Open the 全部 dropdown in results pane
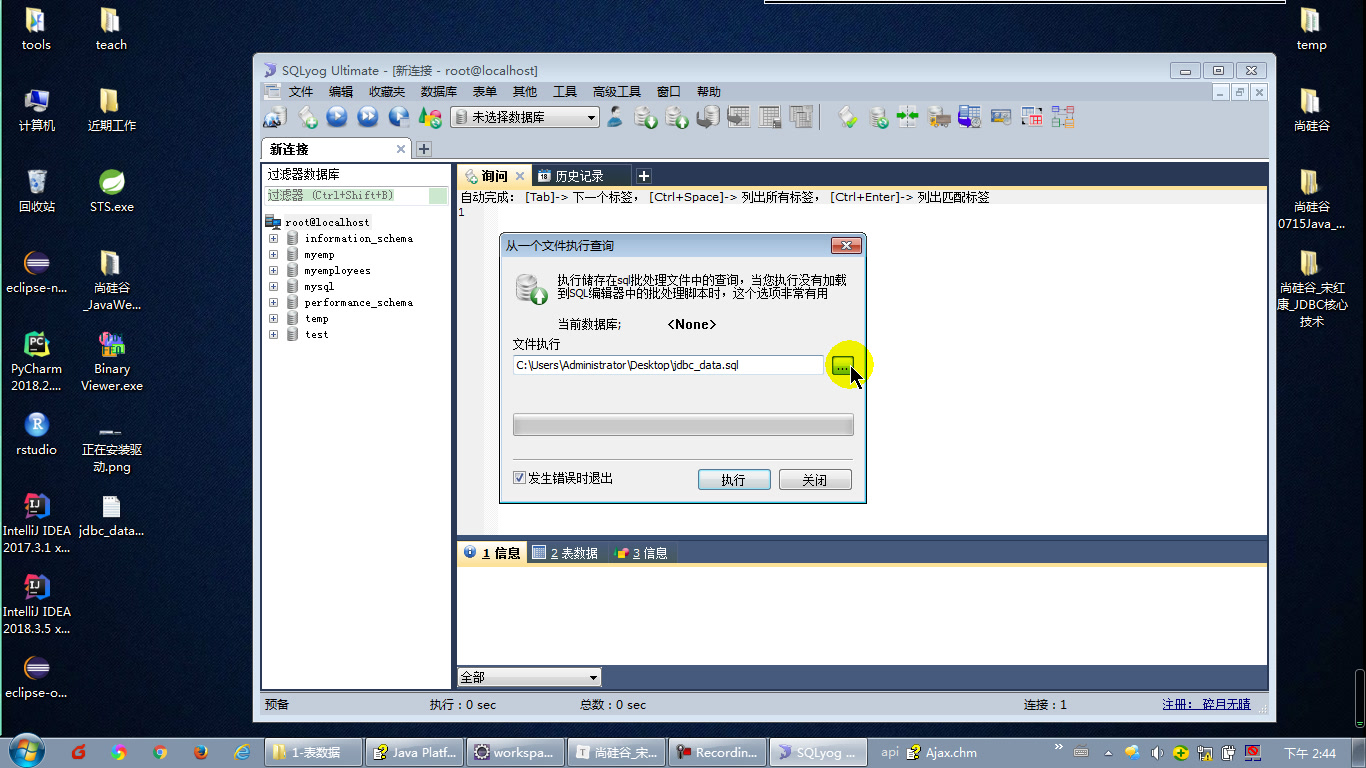Viewport: 1366px width, 768px height. (x=529, y=677)
